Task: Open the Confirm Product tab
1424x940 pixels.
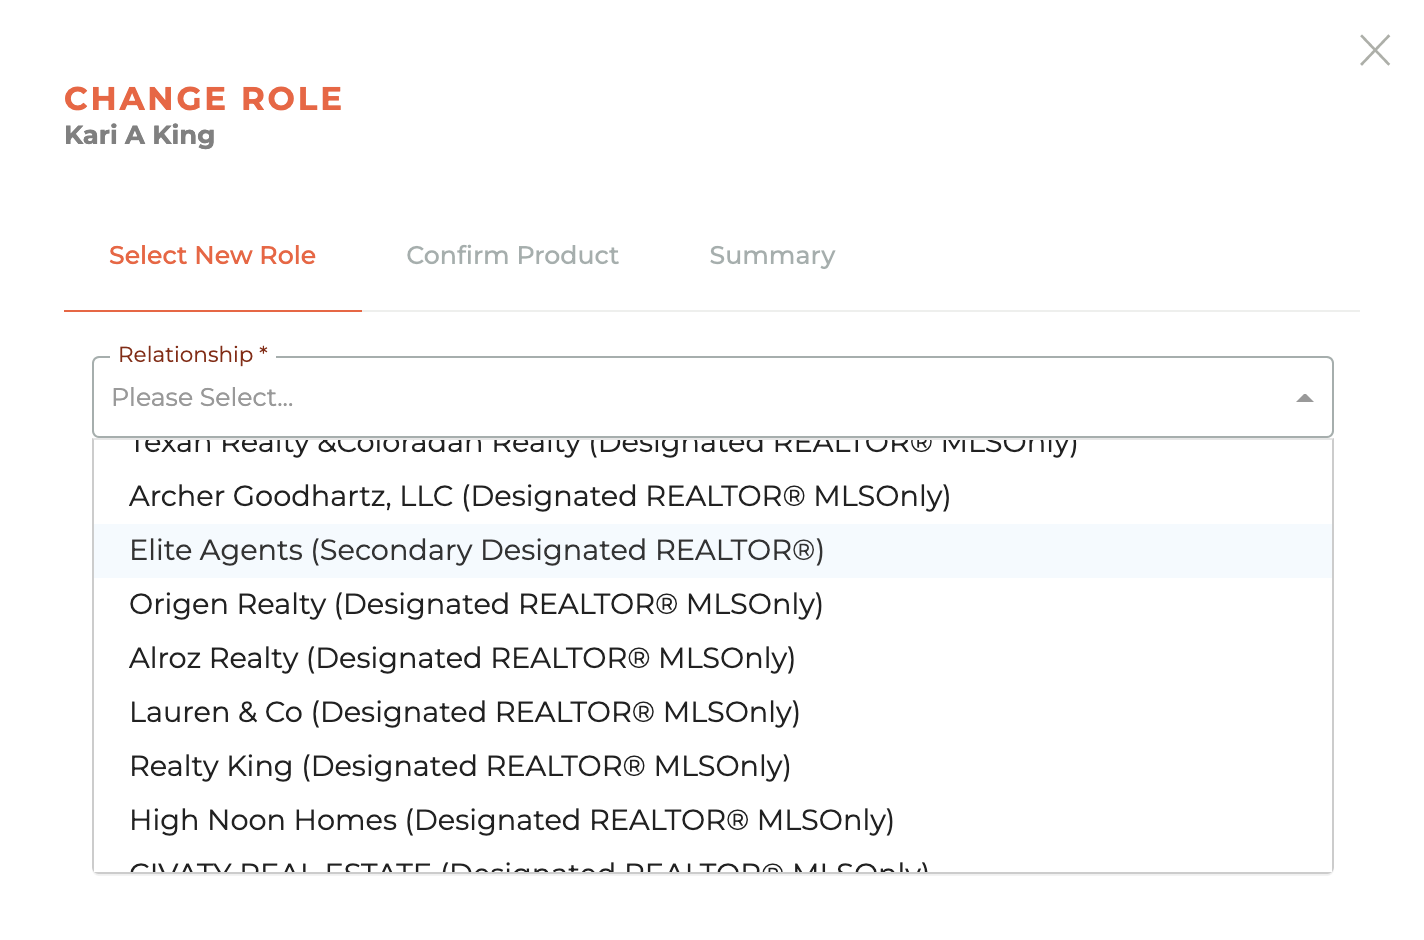Action: point(512,256)
